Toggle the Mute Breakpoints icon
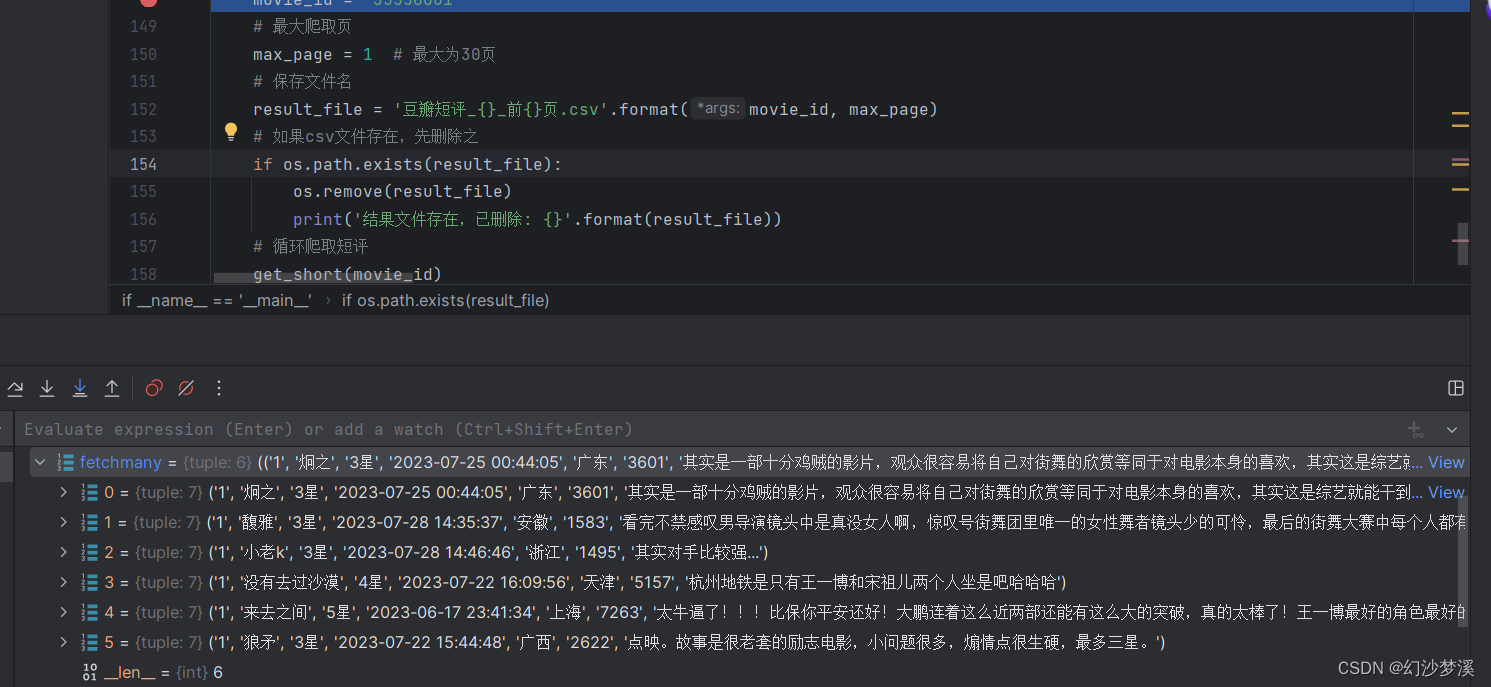Screen dimensions: 1491x687 click(x=186, y=388)
